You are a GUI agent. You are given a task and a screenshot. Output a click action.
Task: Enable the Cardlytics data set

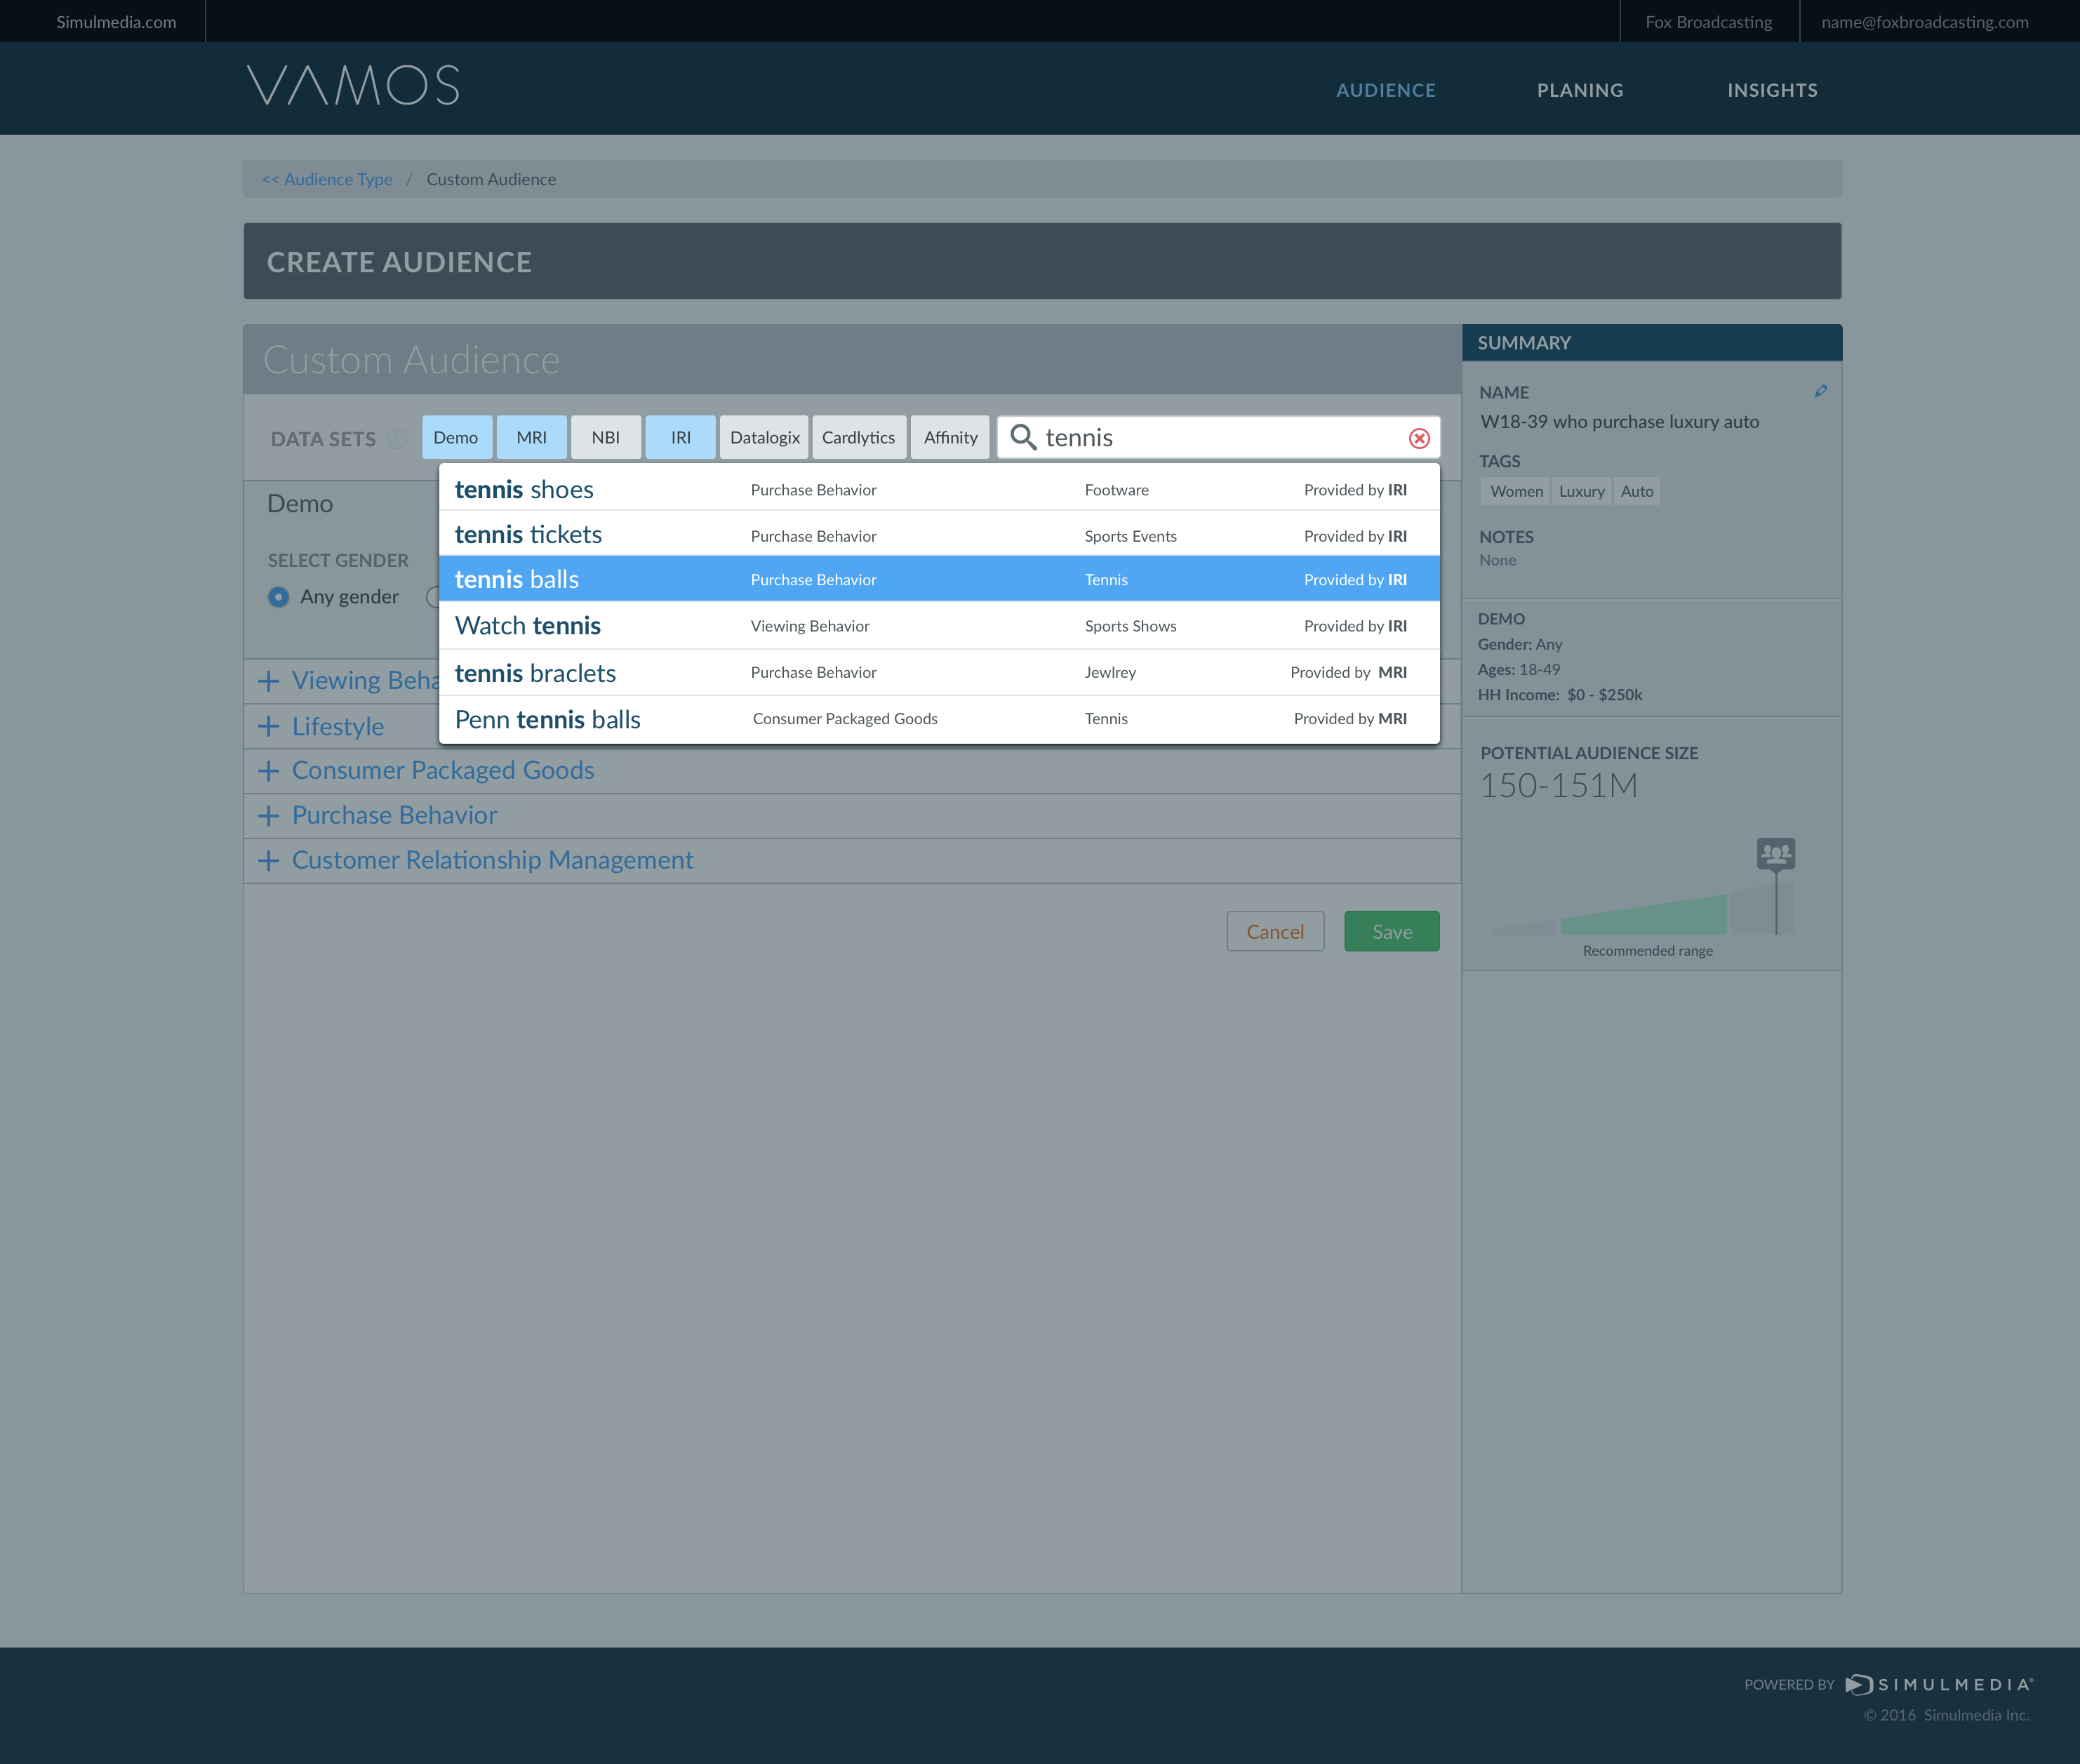[x=859, y=438]
